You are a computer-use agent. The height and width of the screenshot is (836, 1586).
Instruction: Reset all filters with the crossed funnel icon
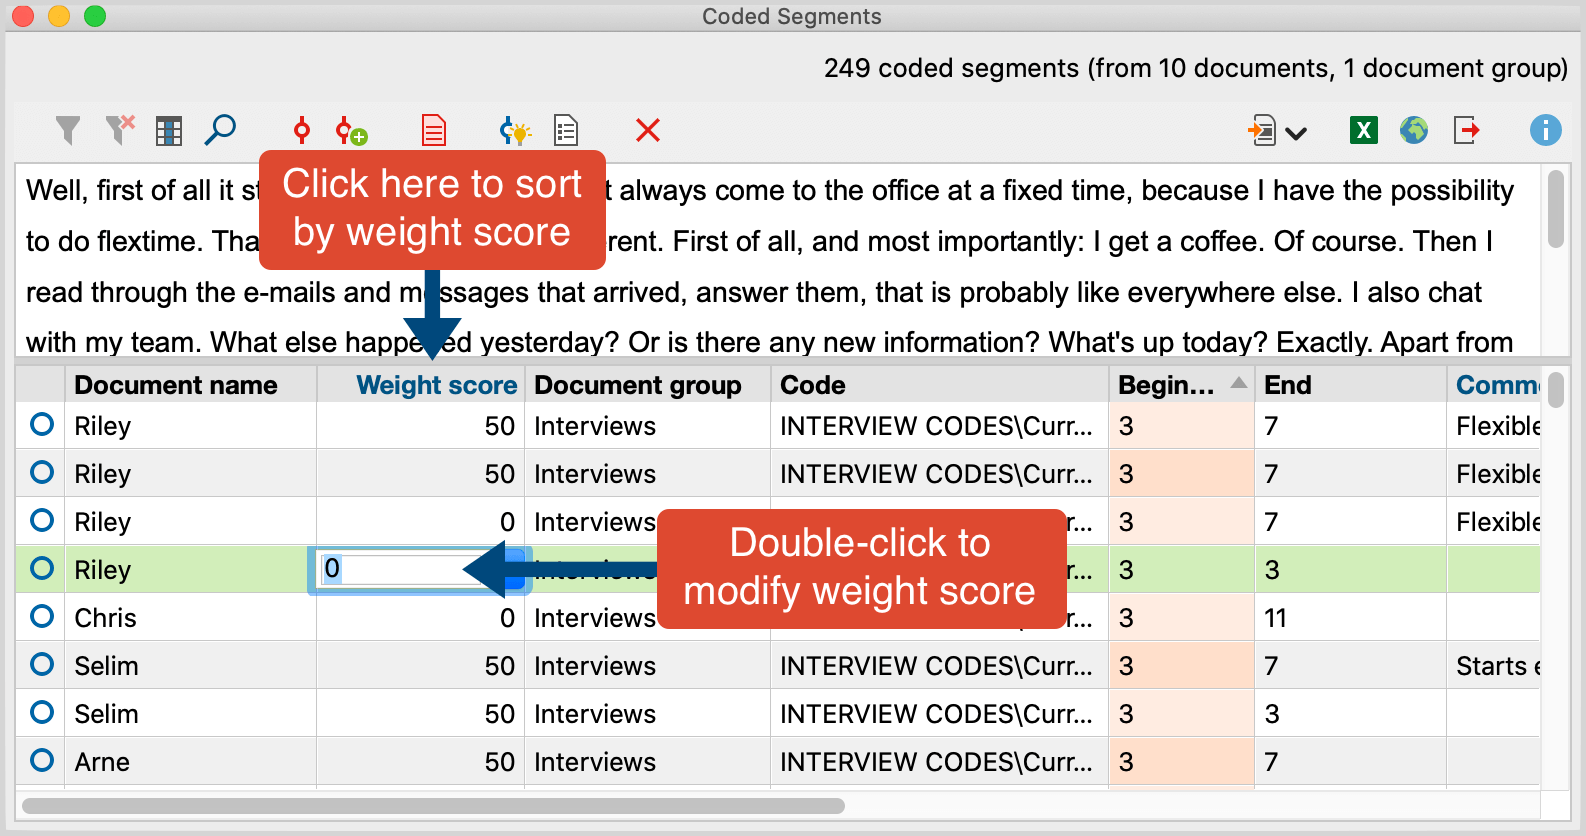point(120,130)
